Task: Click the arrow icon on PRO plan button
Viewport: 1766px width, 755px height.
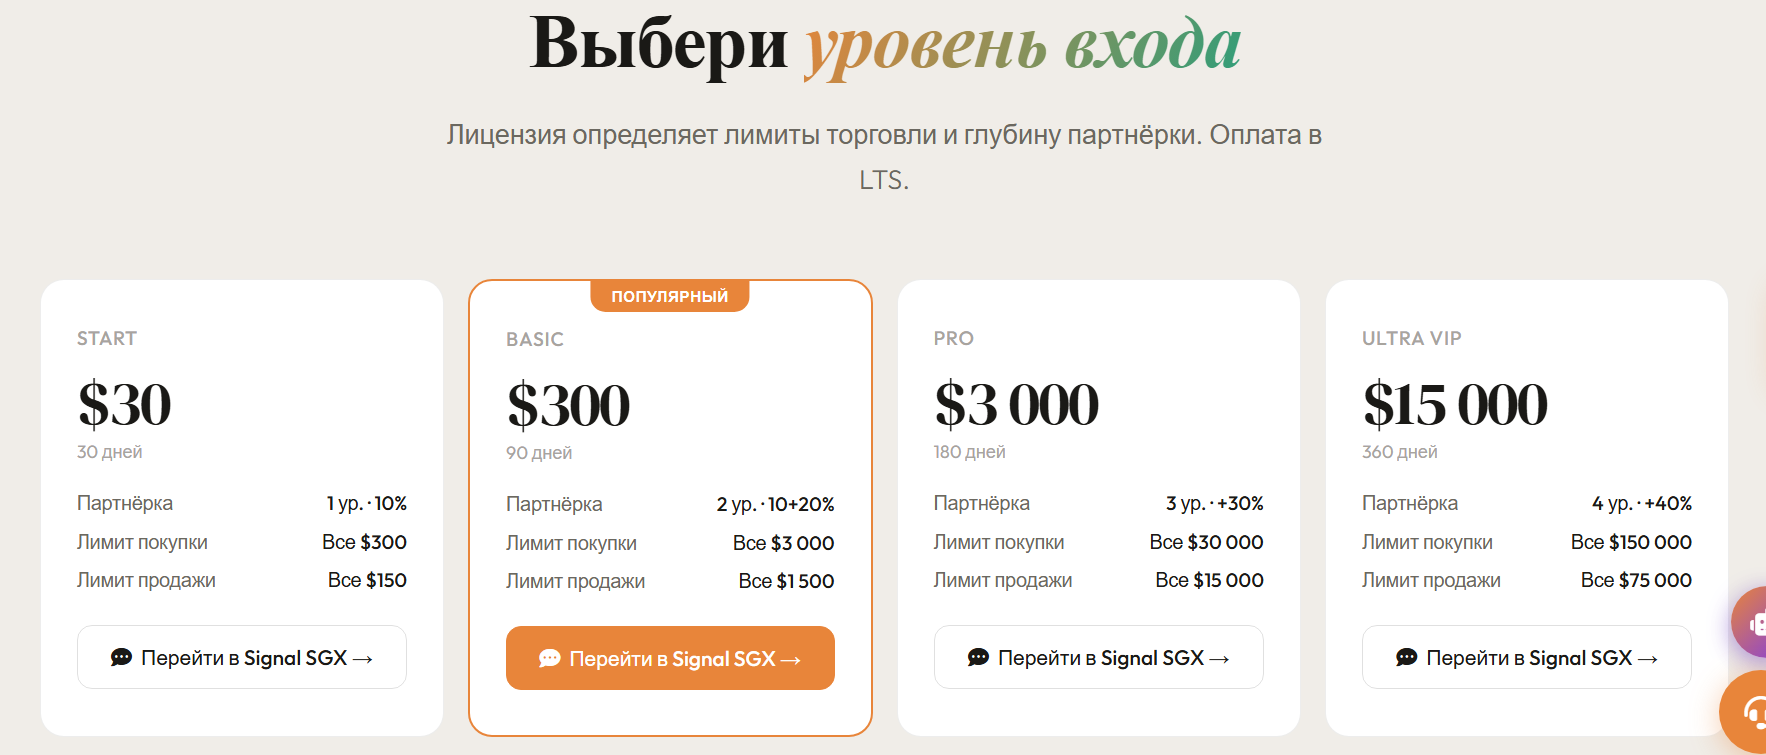Action: [1219, 659]
